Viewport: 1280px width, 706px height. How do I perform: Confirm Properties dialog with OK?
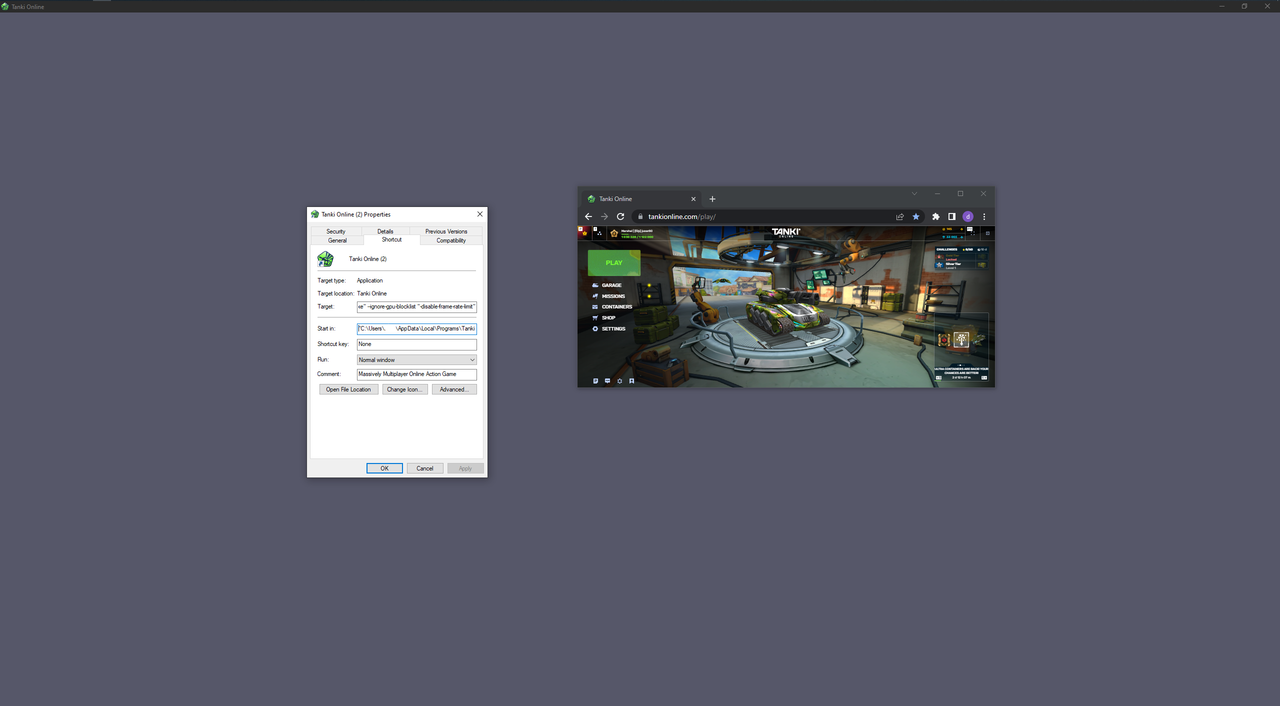[384, 468]
